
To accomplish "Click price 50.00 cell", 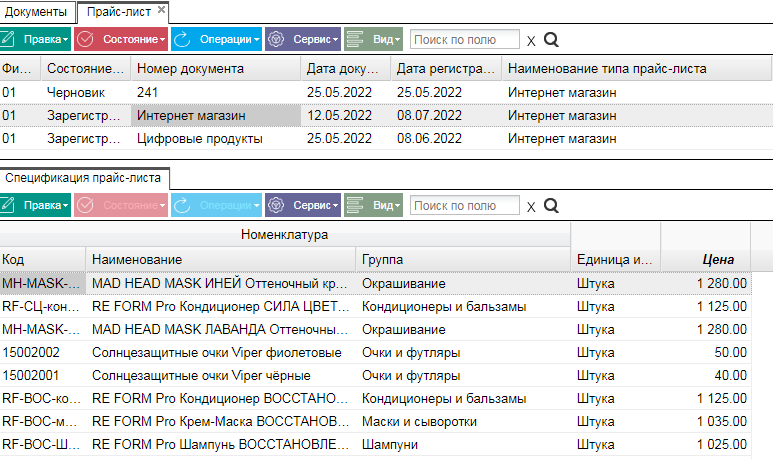I will 705,353.
